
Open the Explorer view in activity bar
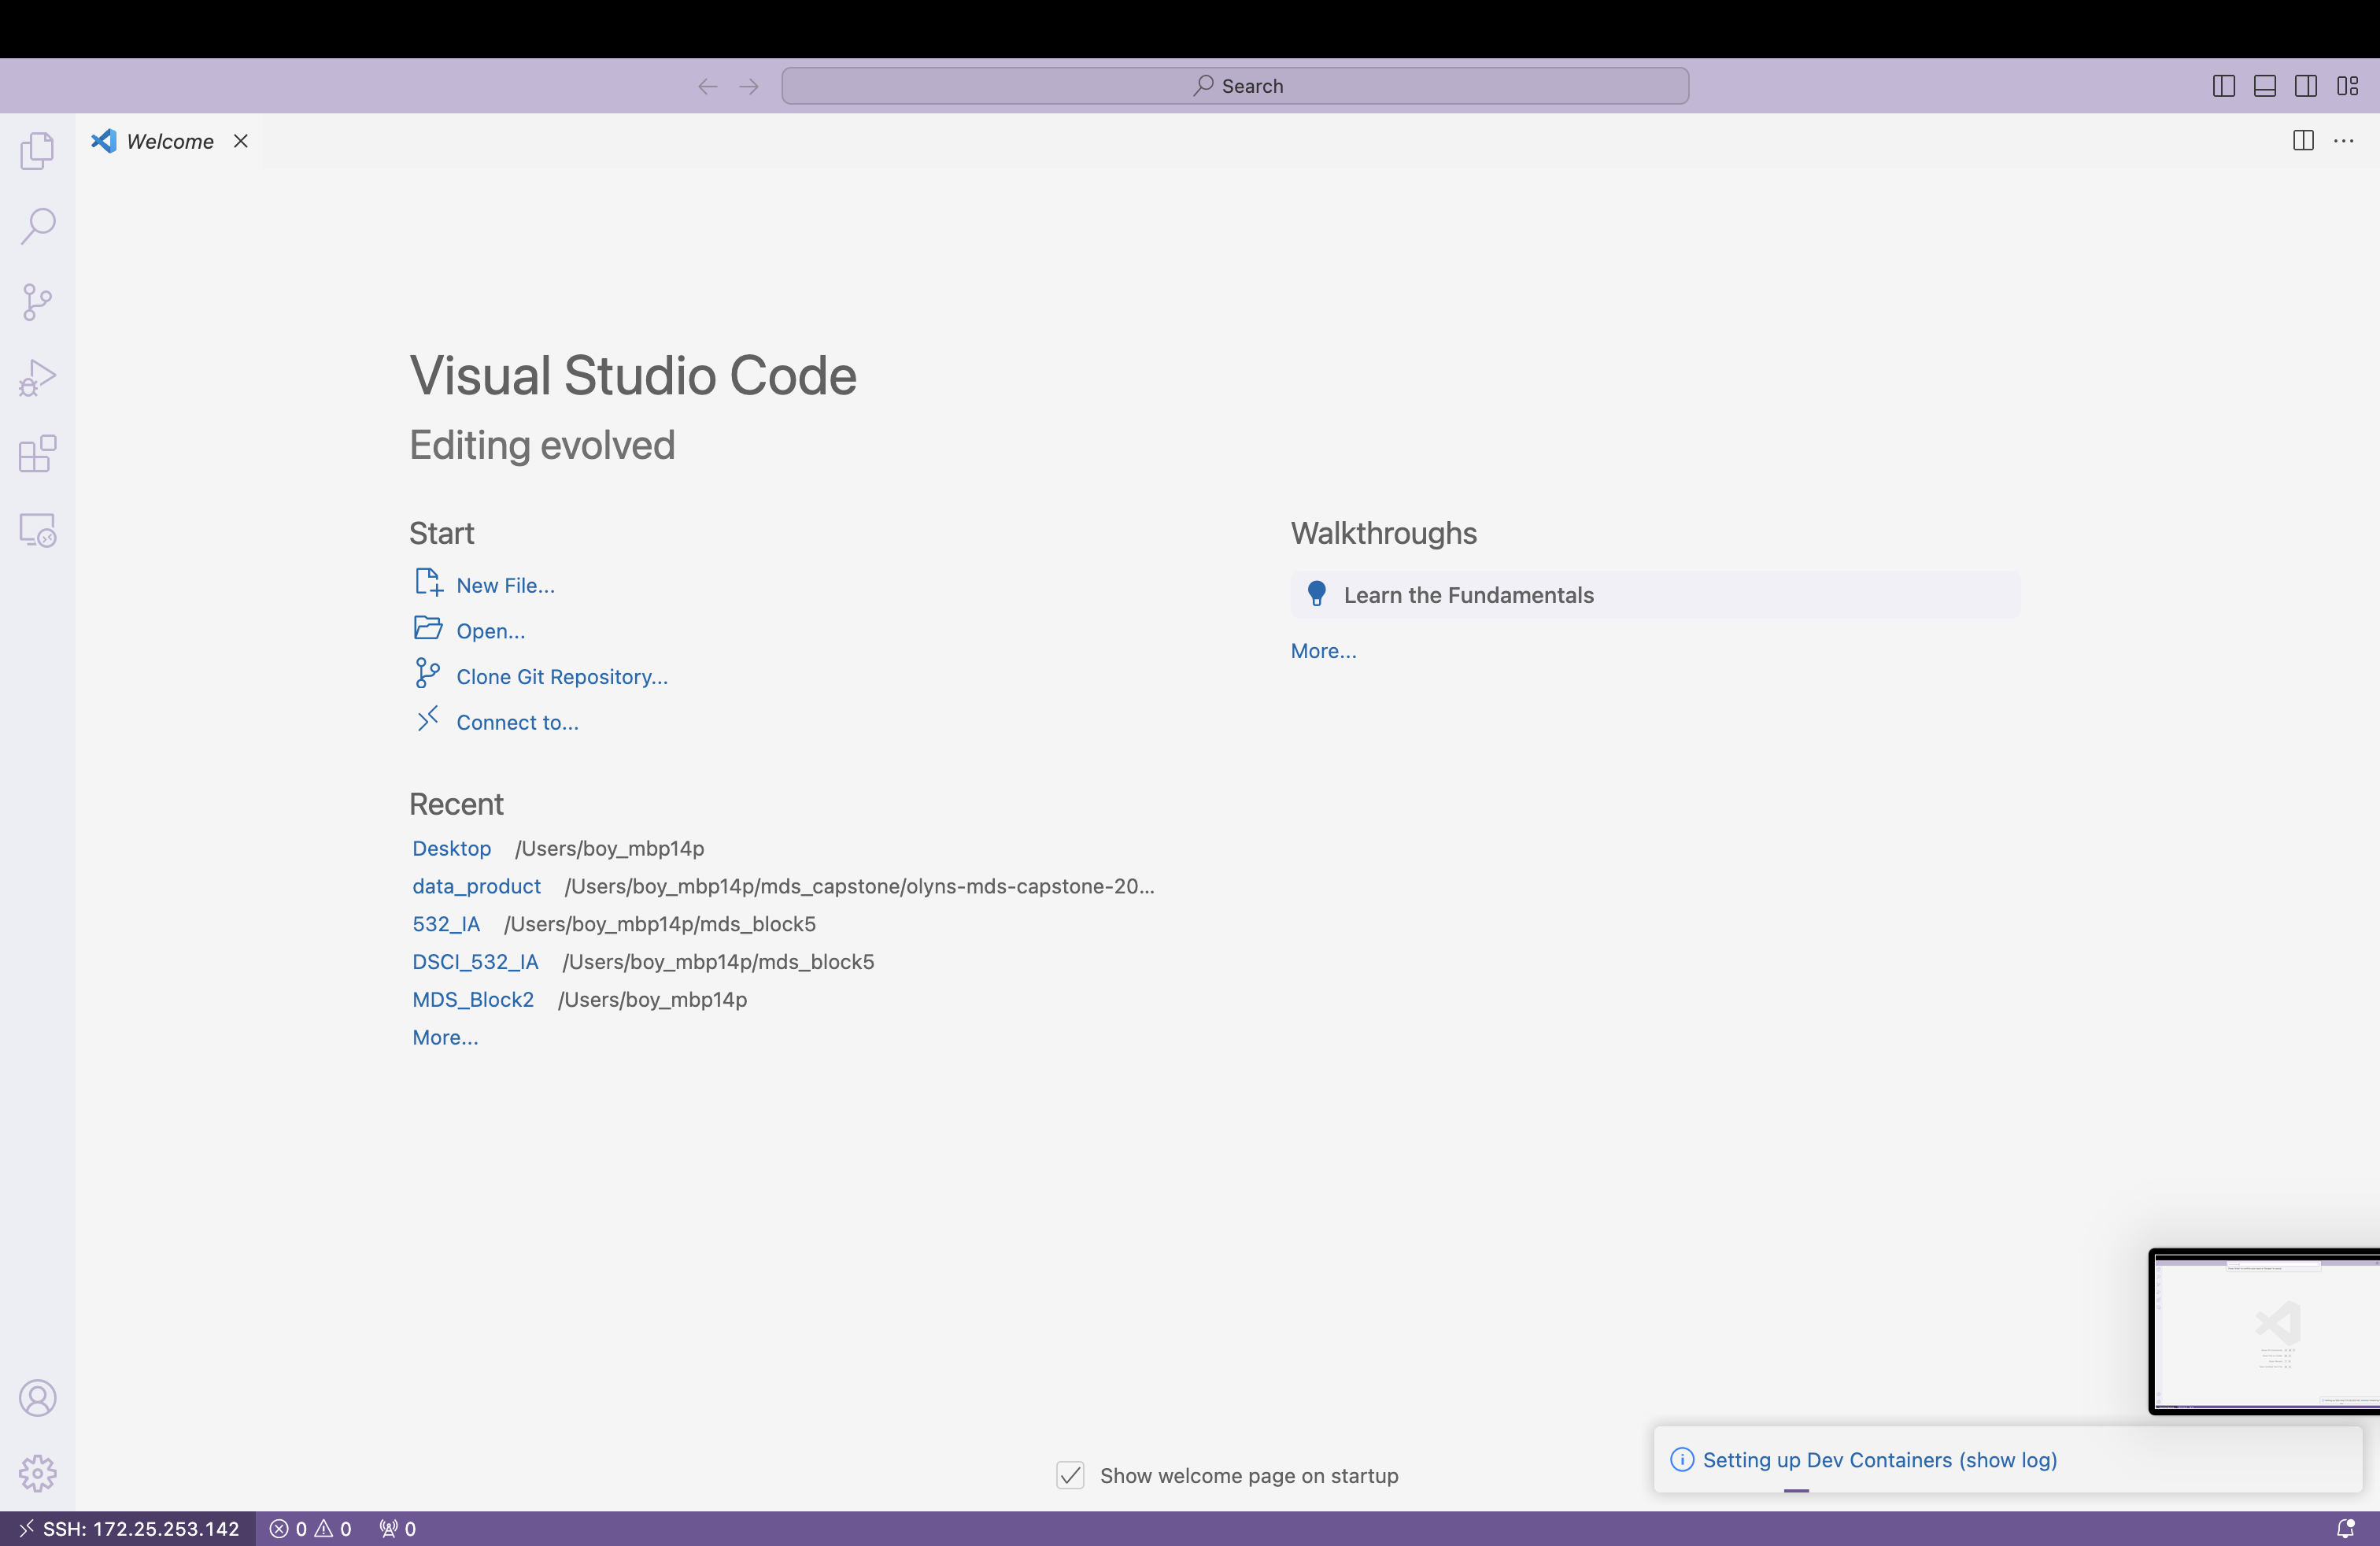(x=37, y=151)
